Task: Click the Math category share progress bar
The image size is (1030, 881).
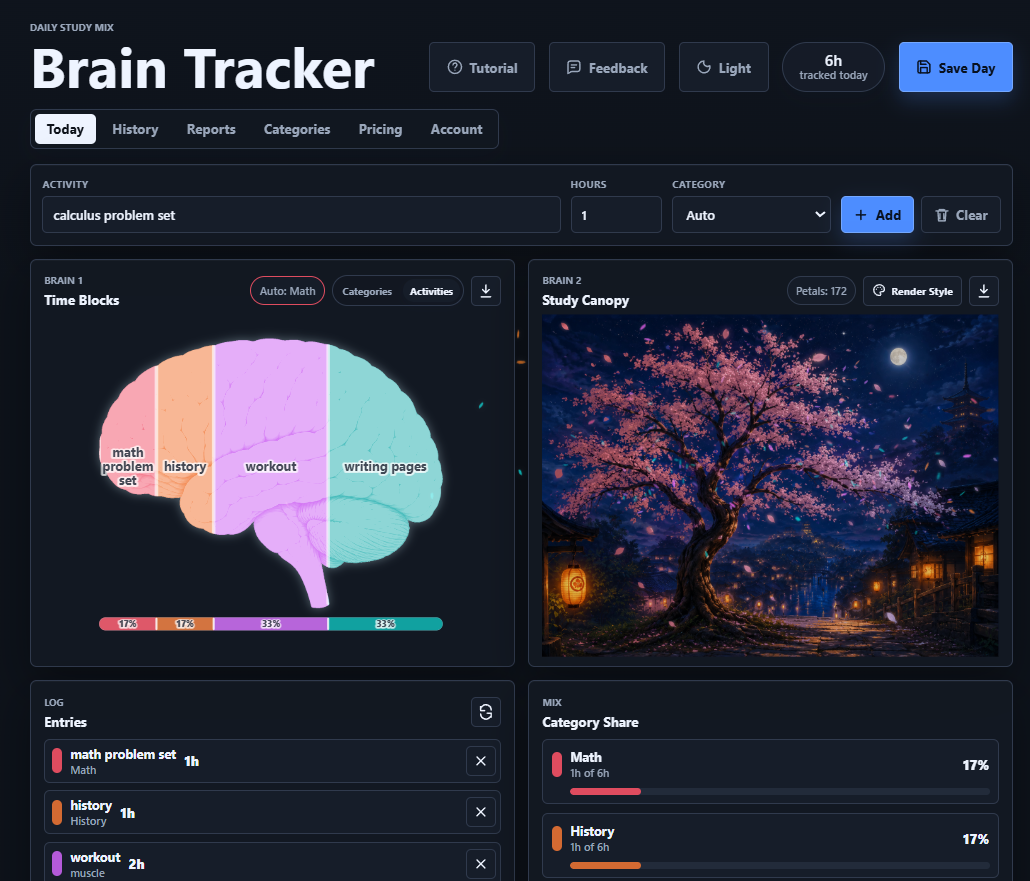Action: click(780, 791)
